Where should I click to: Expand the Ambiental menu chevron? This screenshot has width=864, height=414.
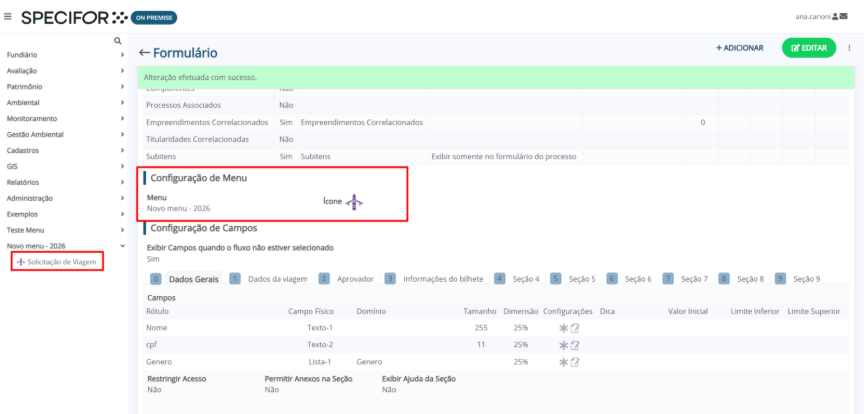(x=122, y=103)
